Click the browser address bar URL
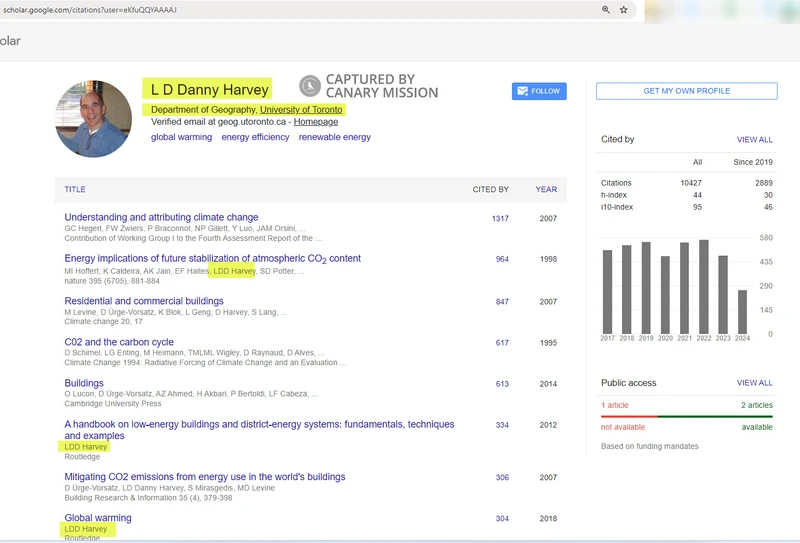 coord(90,10)
